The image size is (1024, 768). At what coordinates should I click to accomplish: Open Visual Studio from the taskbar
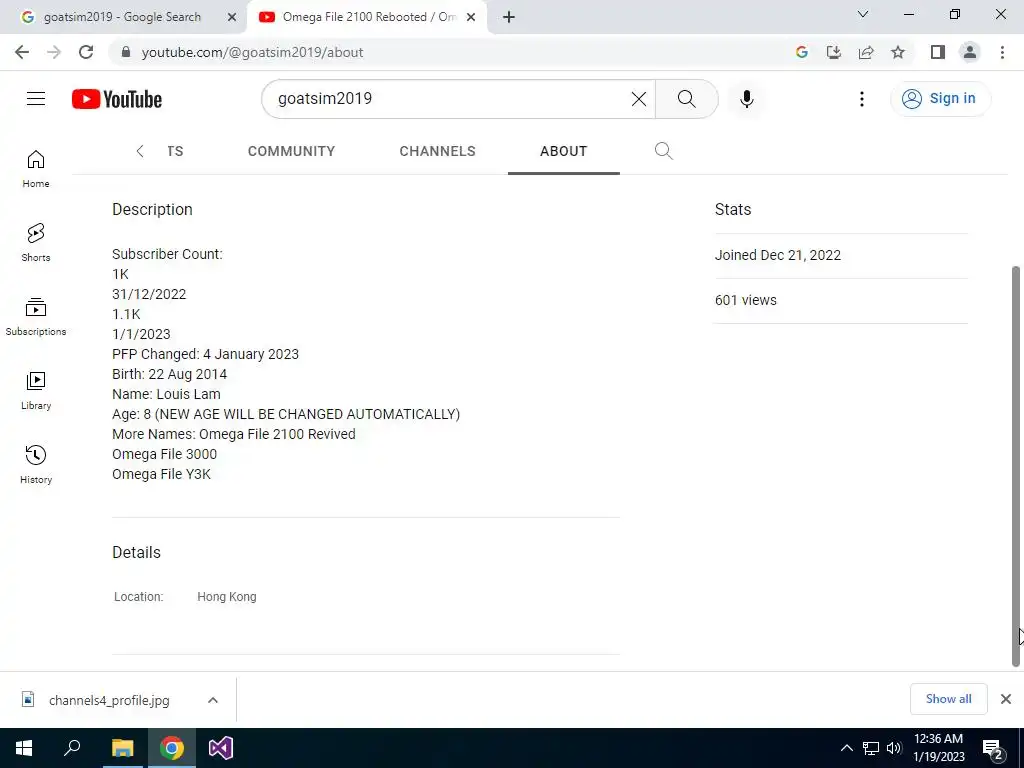click(x=221, y=748)
